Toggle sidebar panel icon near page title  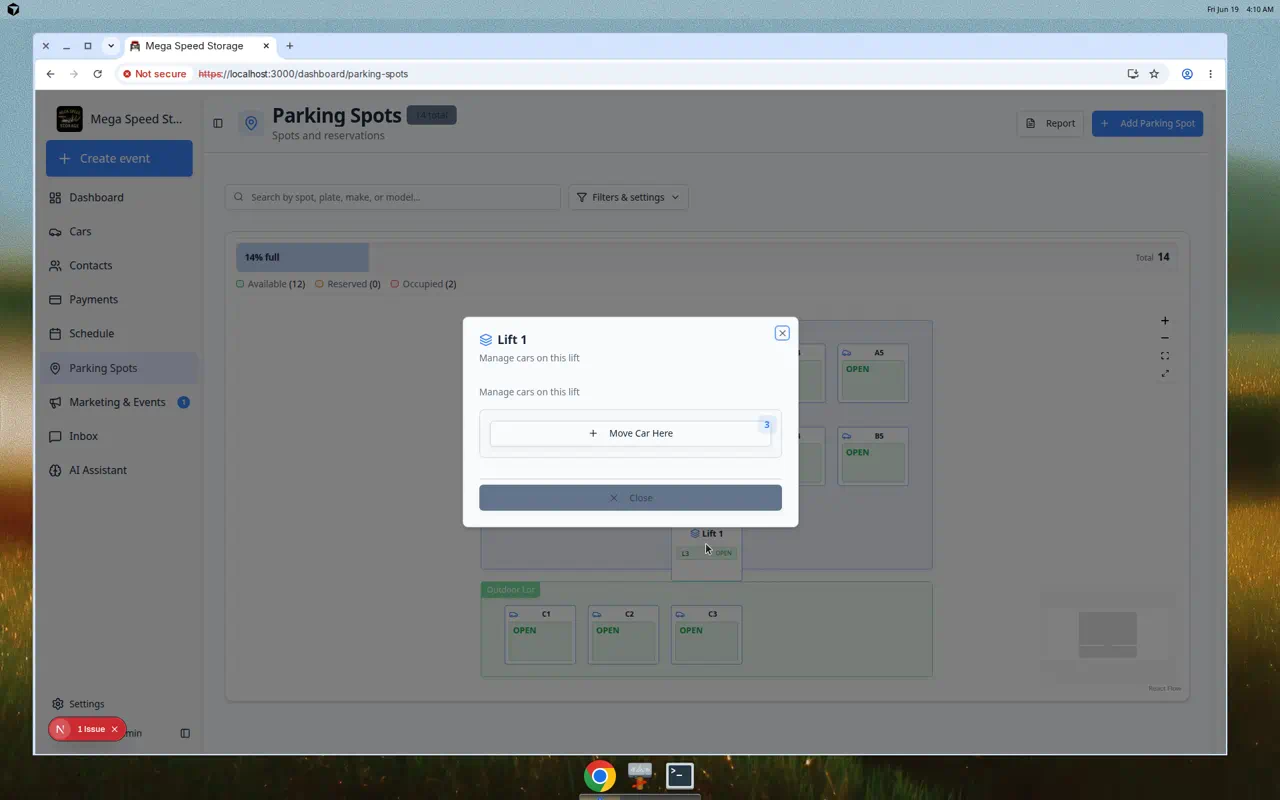coord(218,123)
